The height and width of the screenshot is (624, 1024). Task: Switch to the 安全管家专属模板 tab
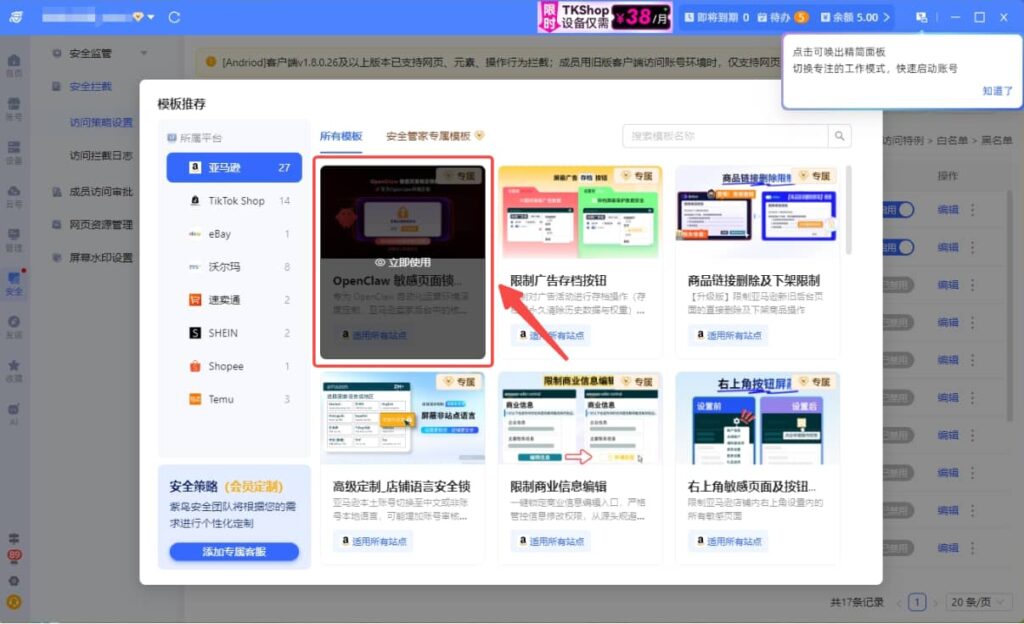(x=434, y=136)
